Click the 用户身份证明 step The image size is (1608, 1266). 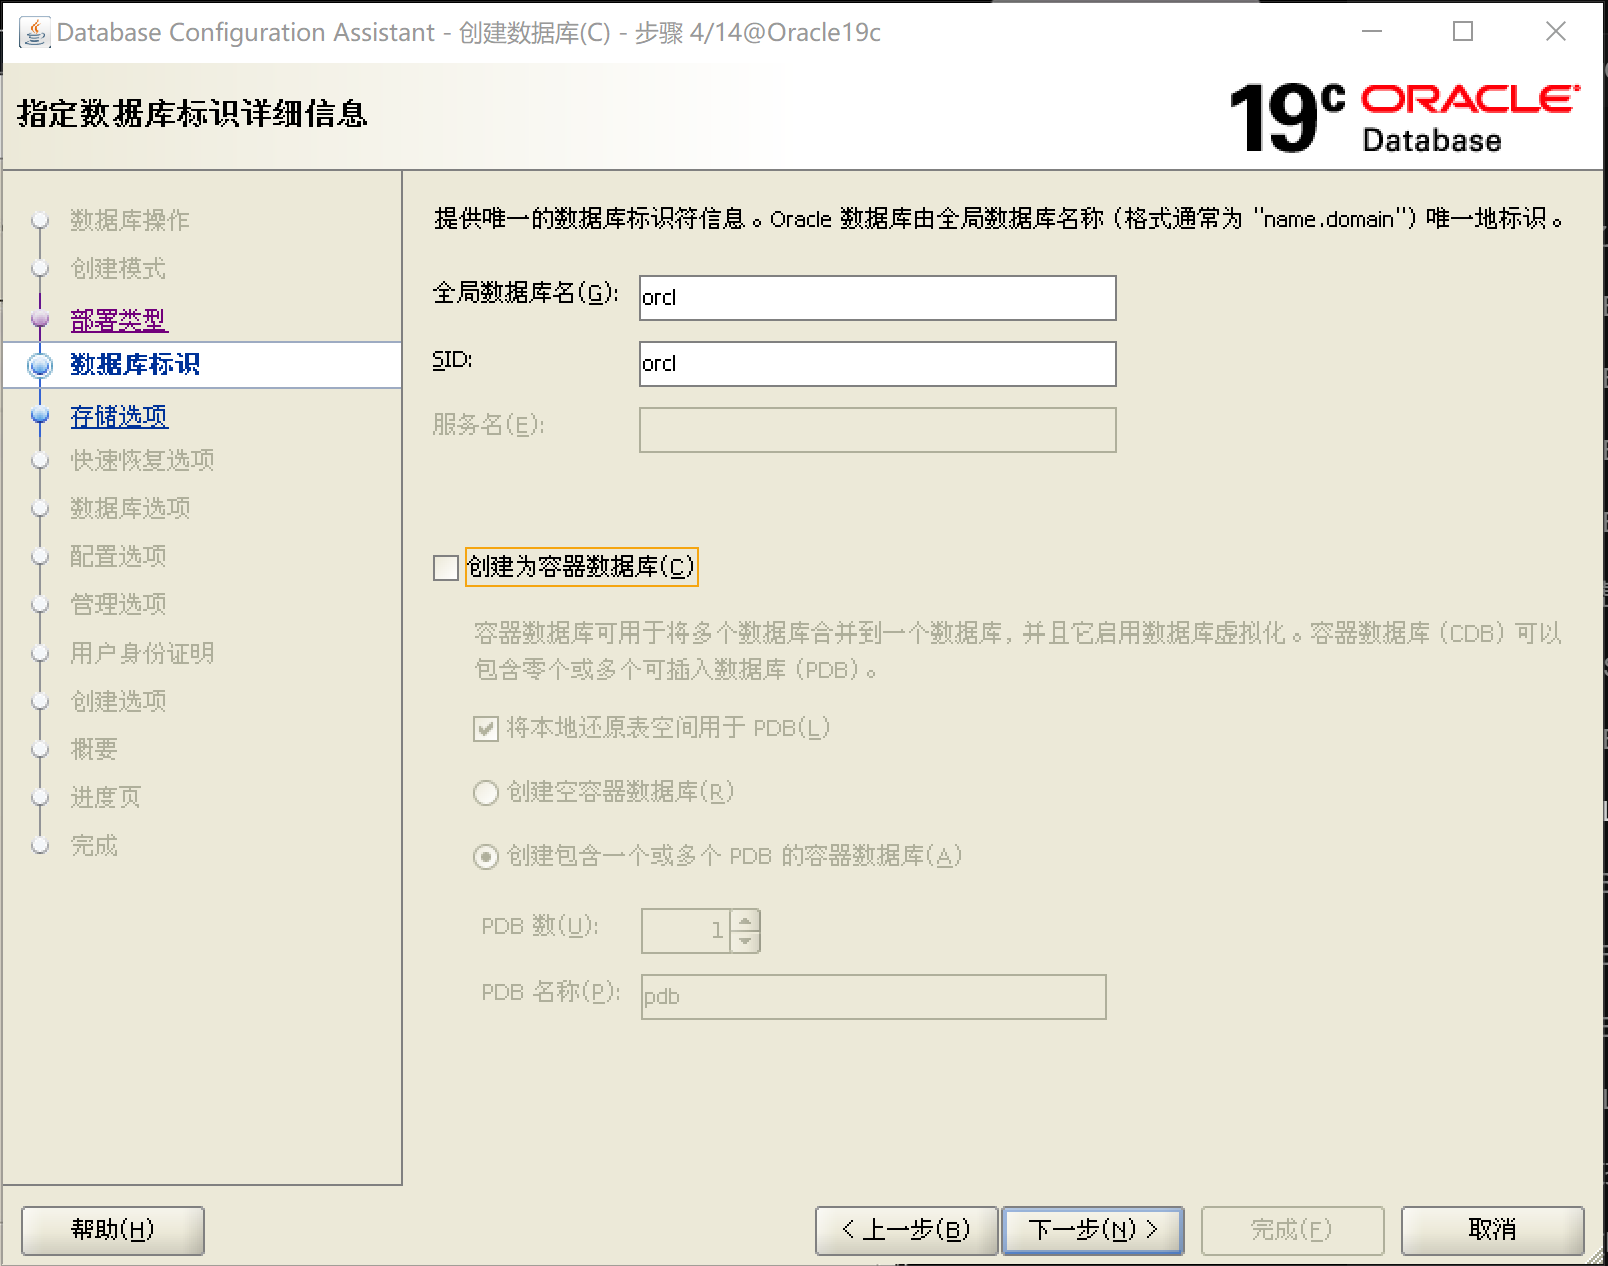point(142,653)
